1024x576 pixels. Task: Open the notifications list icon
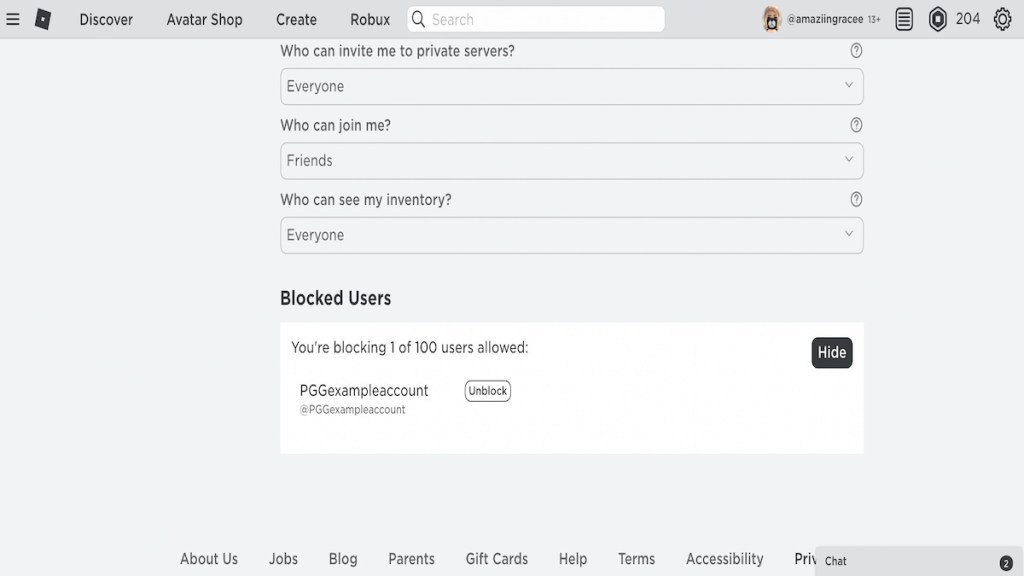click(x=904, y=19)
